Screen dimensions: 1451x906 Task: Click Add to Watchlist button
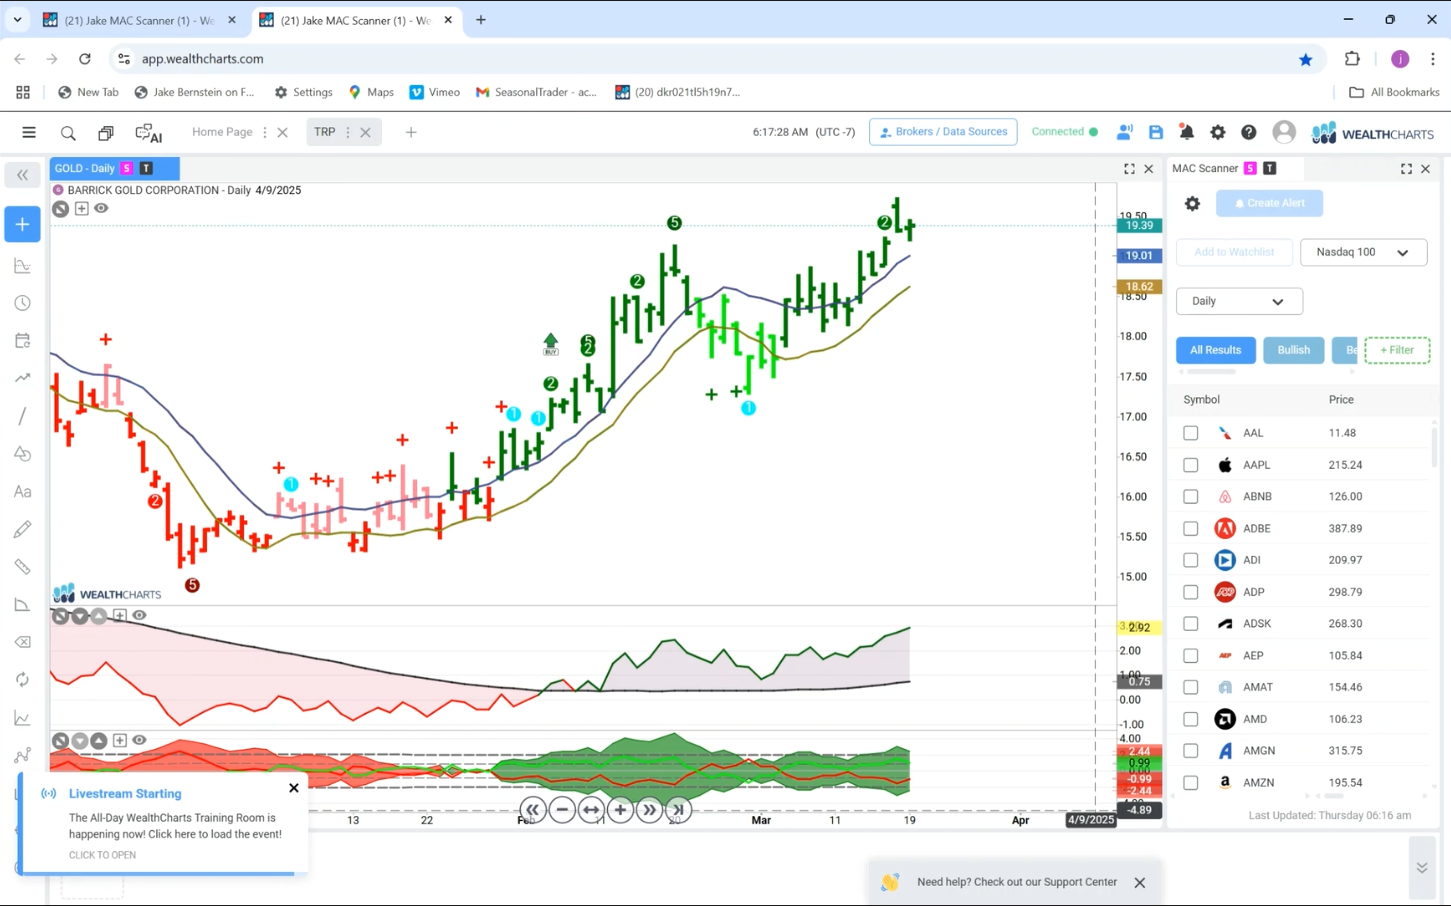point(1234,252)
